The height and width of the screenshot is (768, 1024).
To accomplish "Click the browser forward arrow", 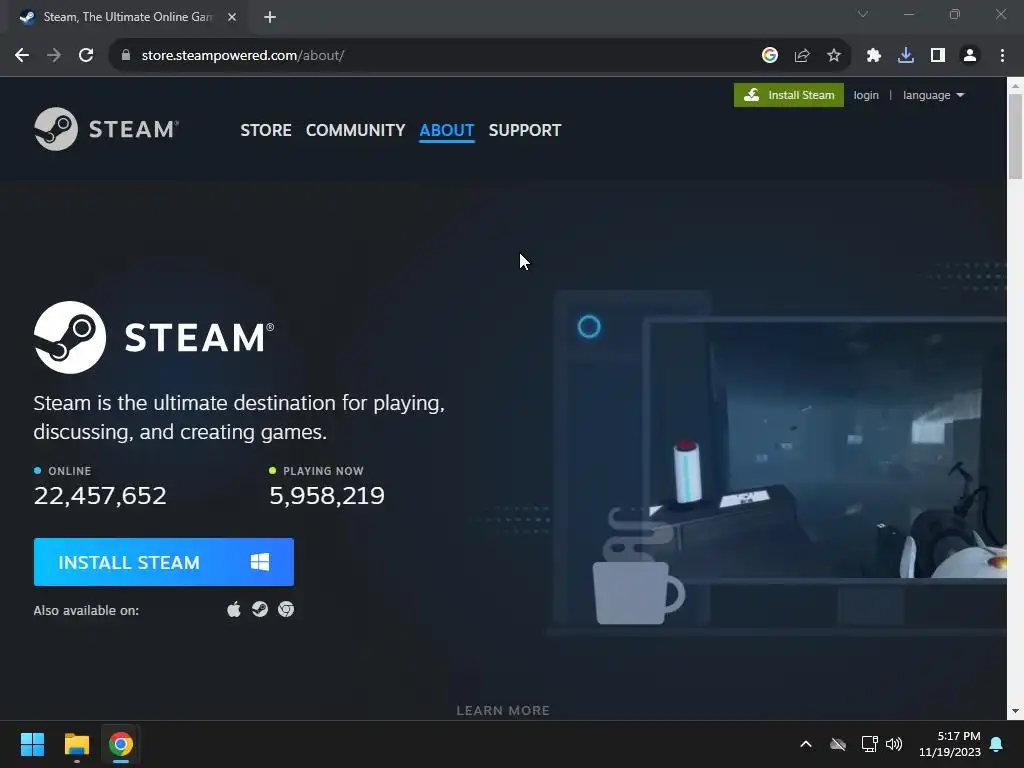I will [x=54, y=56].
